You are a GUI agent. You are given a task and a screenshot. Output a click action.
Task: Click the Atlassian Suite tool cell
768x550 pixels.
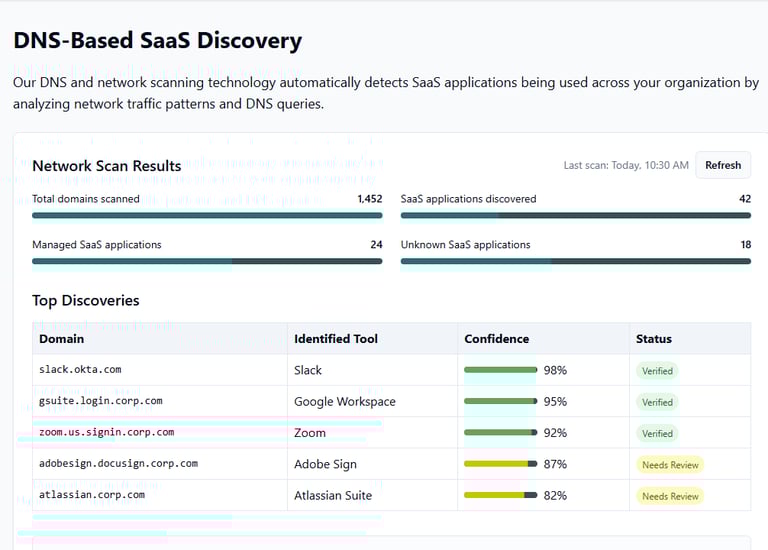[372, 495]
